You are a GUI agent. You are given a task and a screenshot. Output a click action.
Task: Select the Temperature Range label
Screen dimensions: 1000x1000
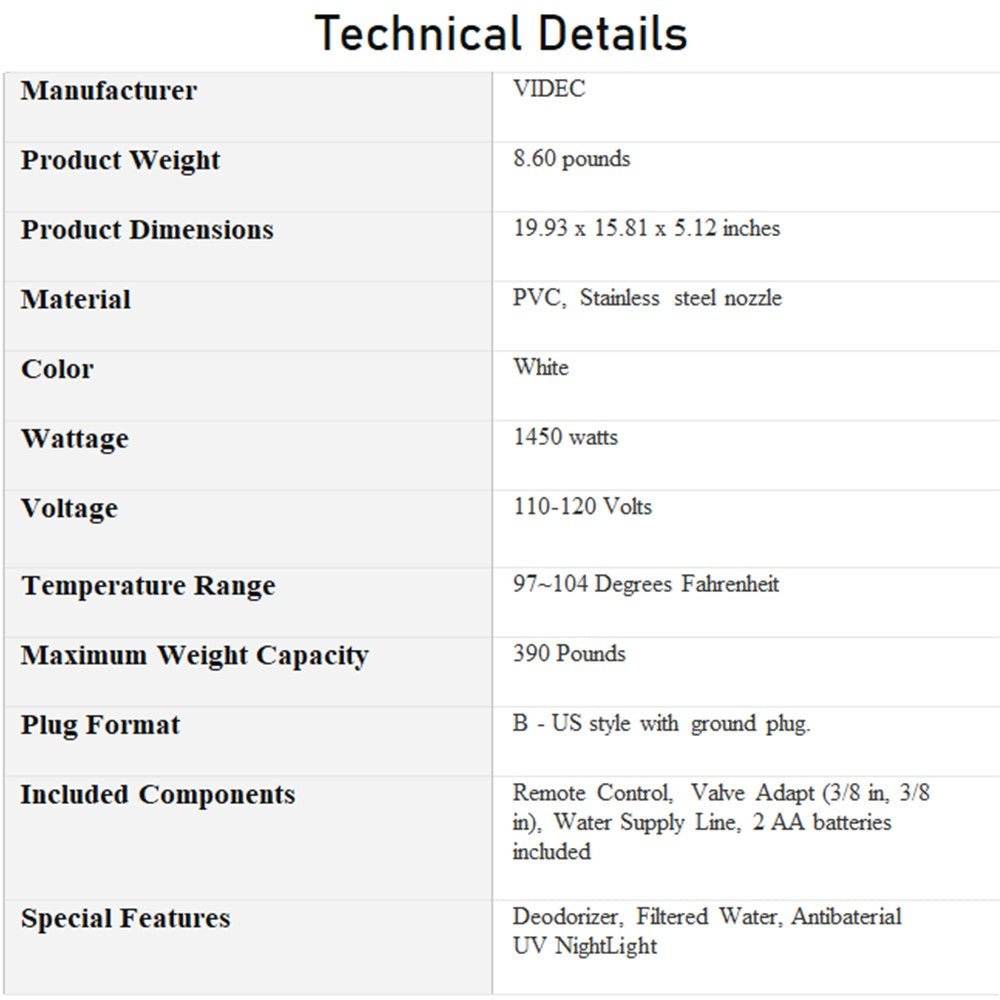[x=148, y=586]
